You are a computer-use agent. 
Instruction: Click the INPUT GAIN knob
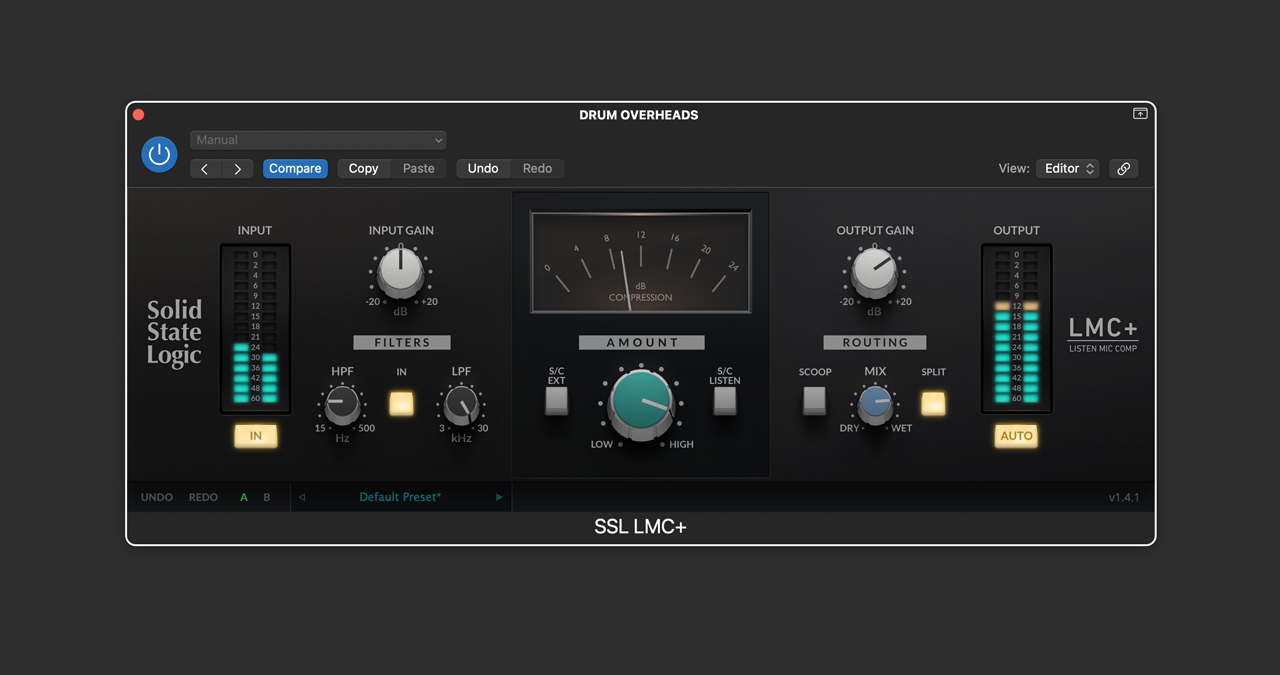coord(401,272)
